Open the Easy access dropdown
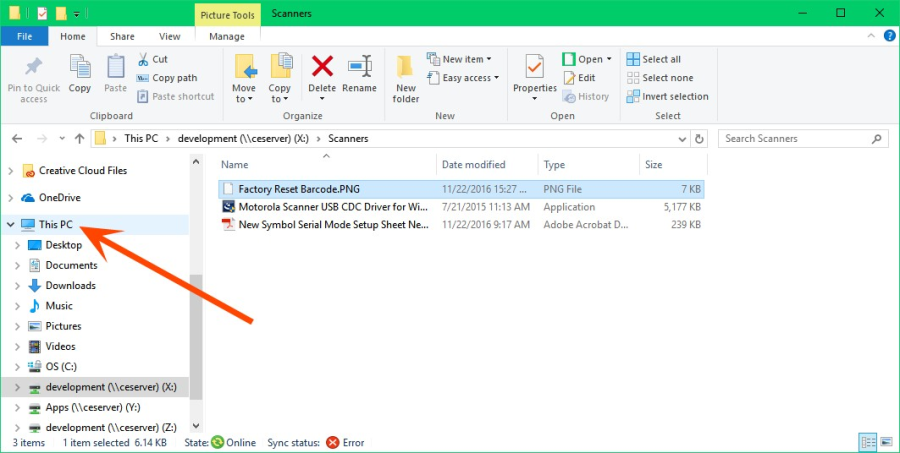 [465, 78]
